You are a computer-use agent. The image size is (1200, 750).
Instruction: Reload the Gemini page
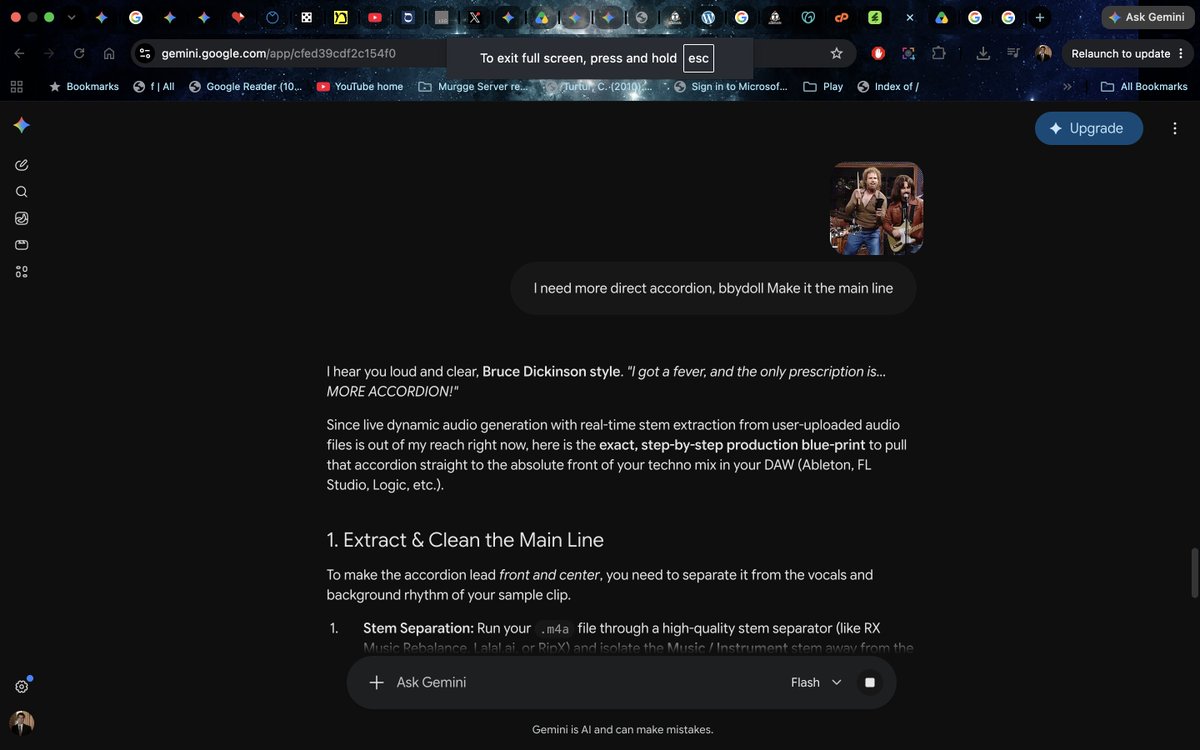[79, 54]
